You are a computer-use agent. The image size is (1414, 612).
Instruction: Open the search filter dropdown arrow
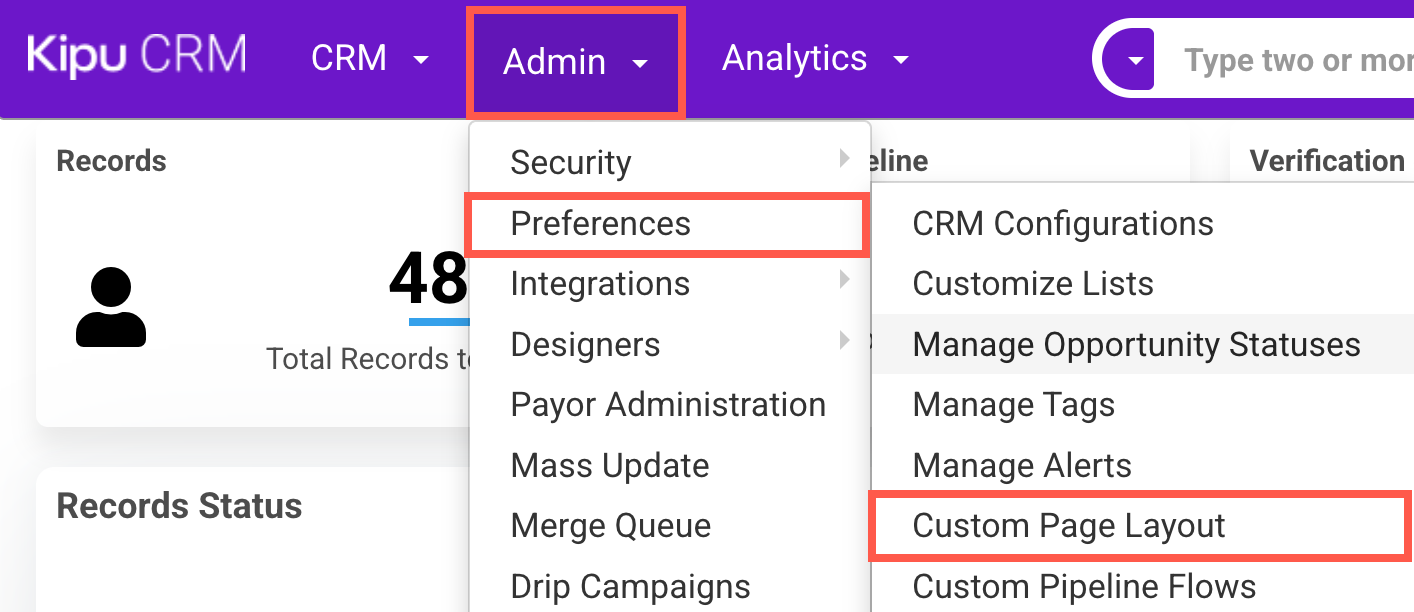[x=1136, y=60]
